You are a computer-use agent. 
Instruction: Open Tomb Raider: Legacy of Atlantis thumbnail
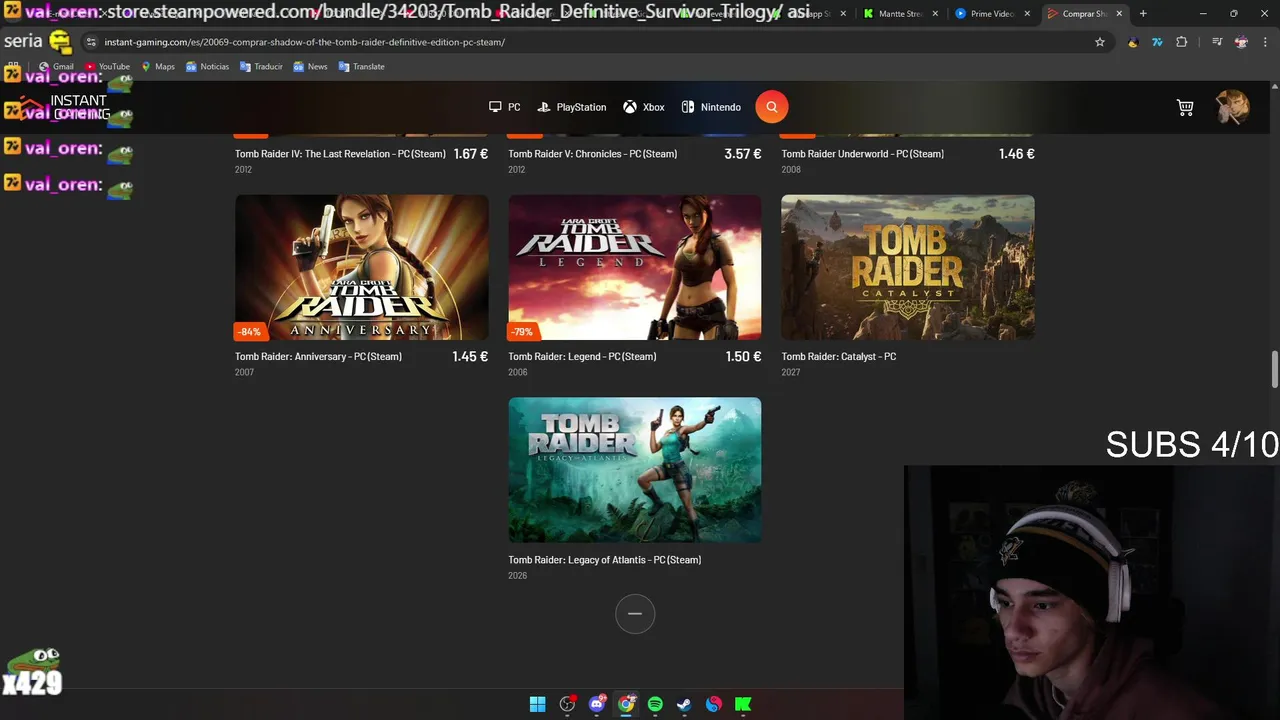tap(635, 470)
